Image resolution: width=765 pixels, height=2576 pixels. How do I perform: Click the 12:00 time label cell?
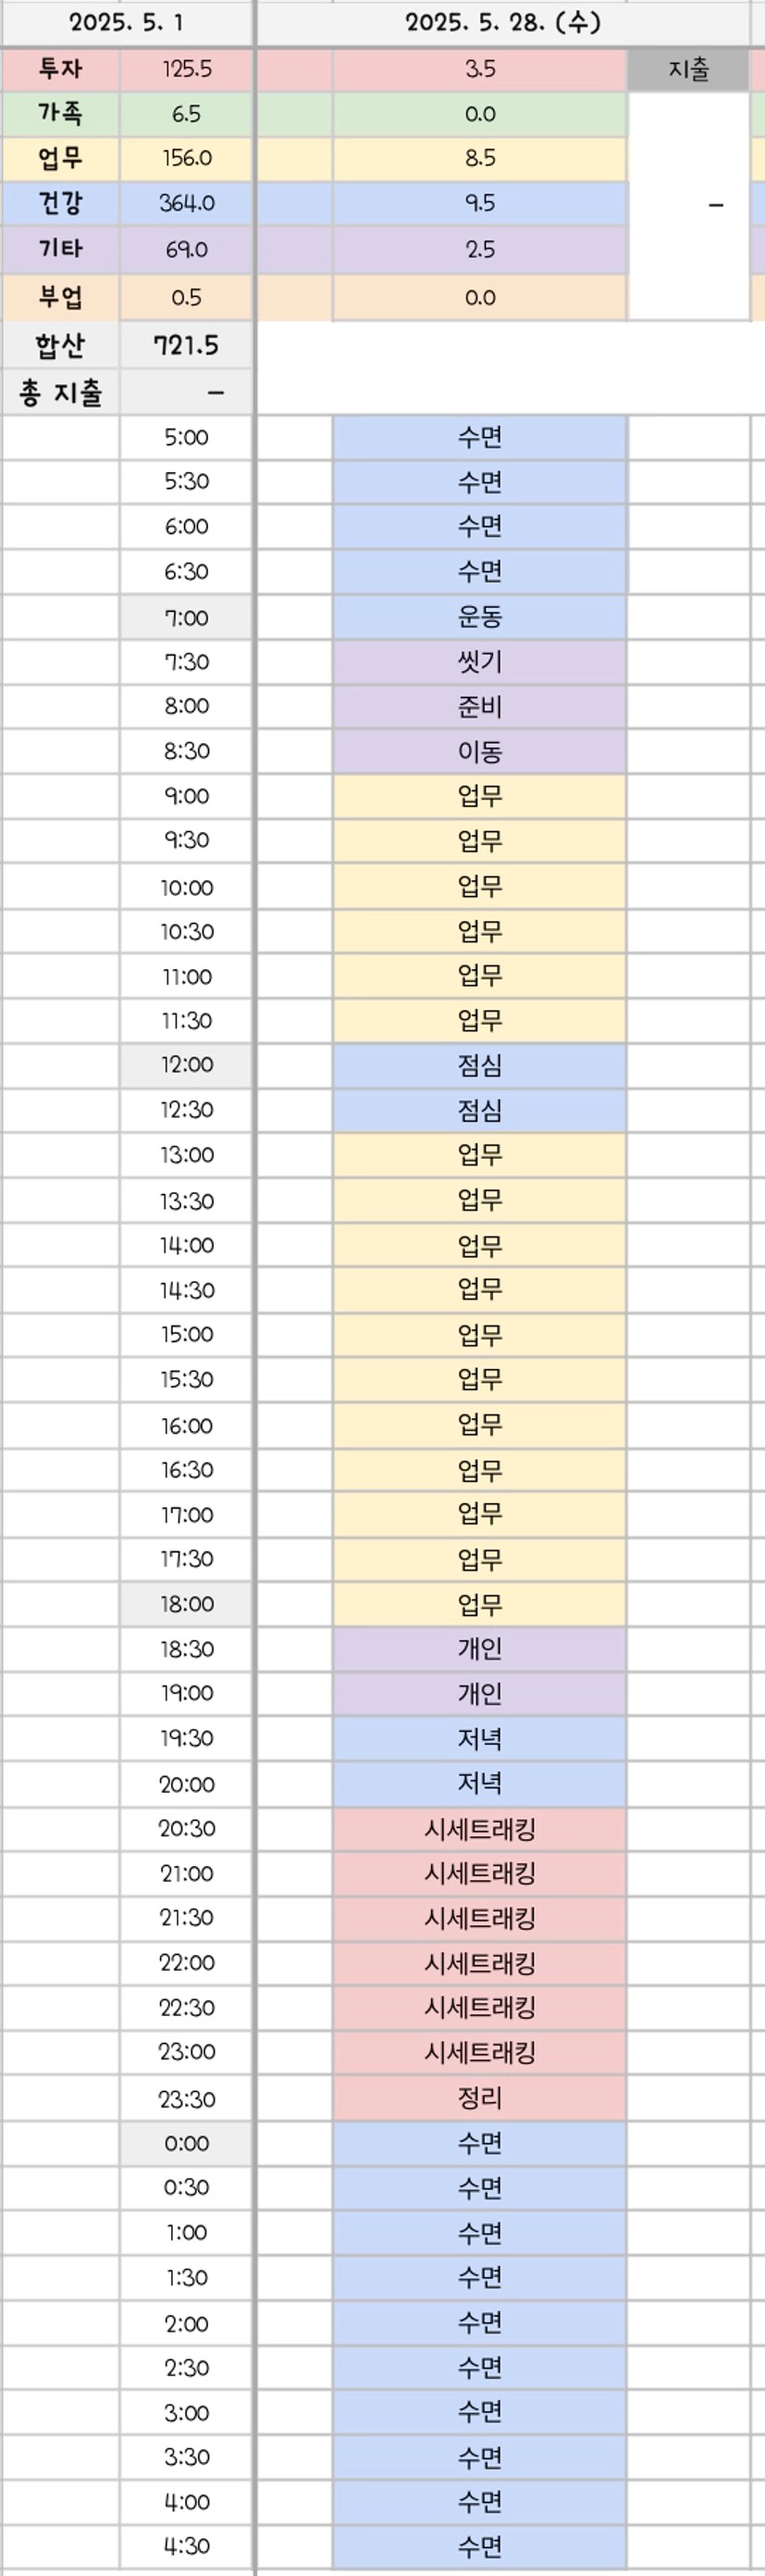[186, 1065]
